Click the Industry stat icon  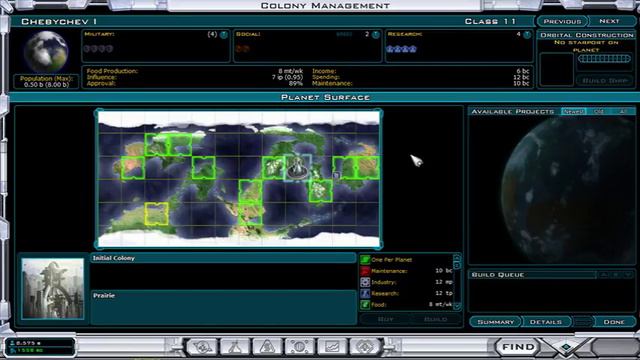(x=365, y=282)
